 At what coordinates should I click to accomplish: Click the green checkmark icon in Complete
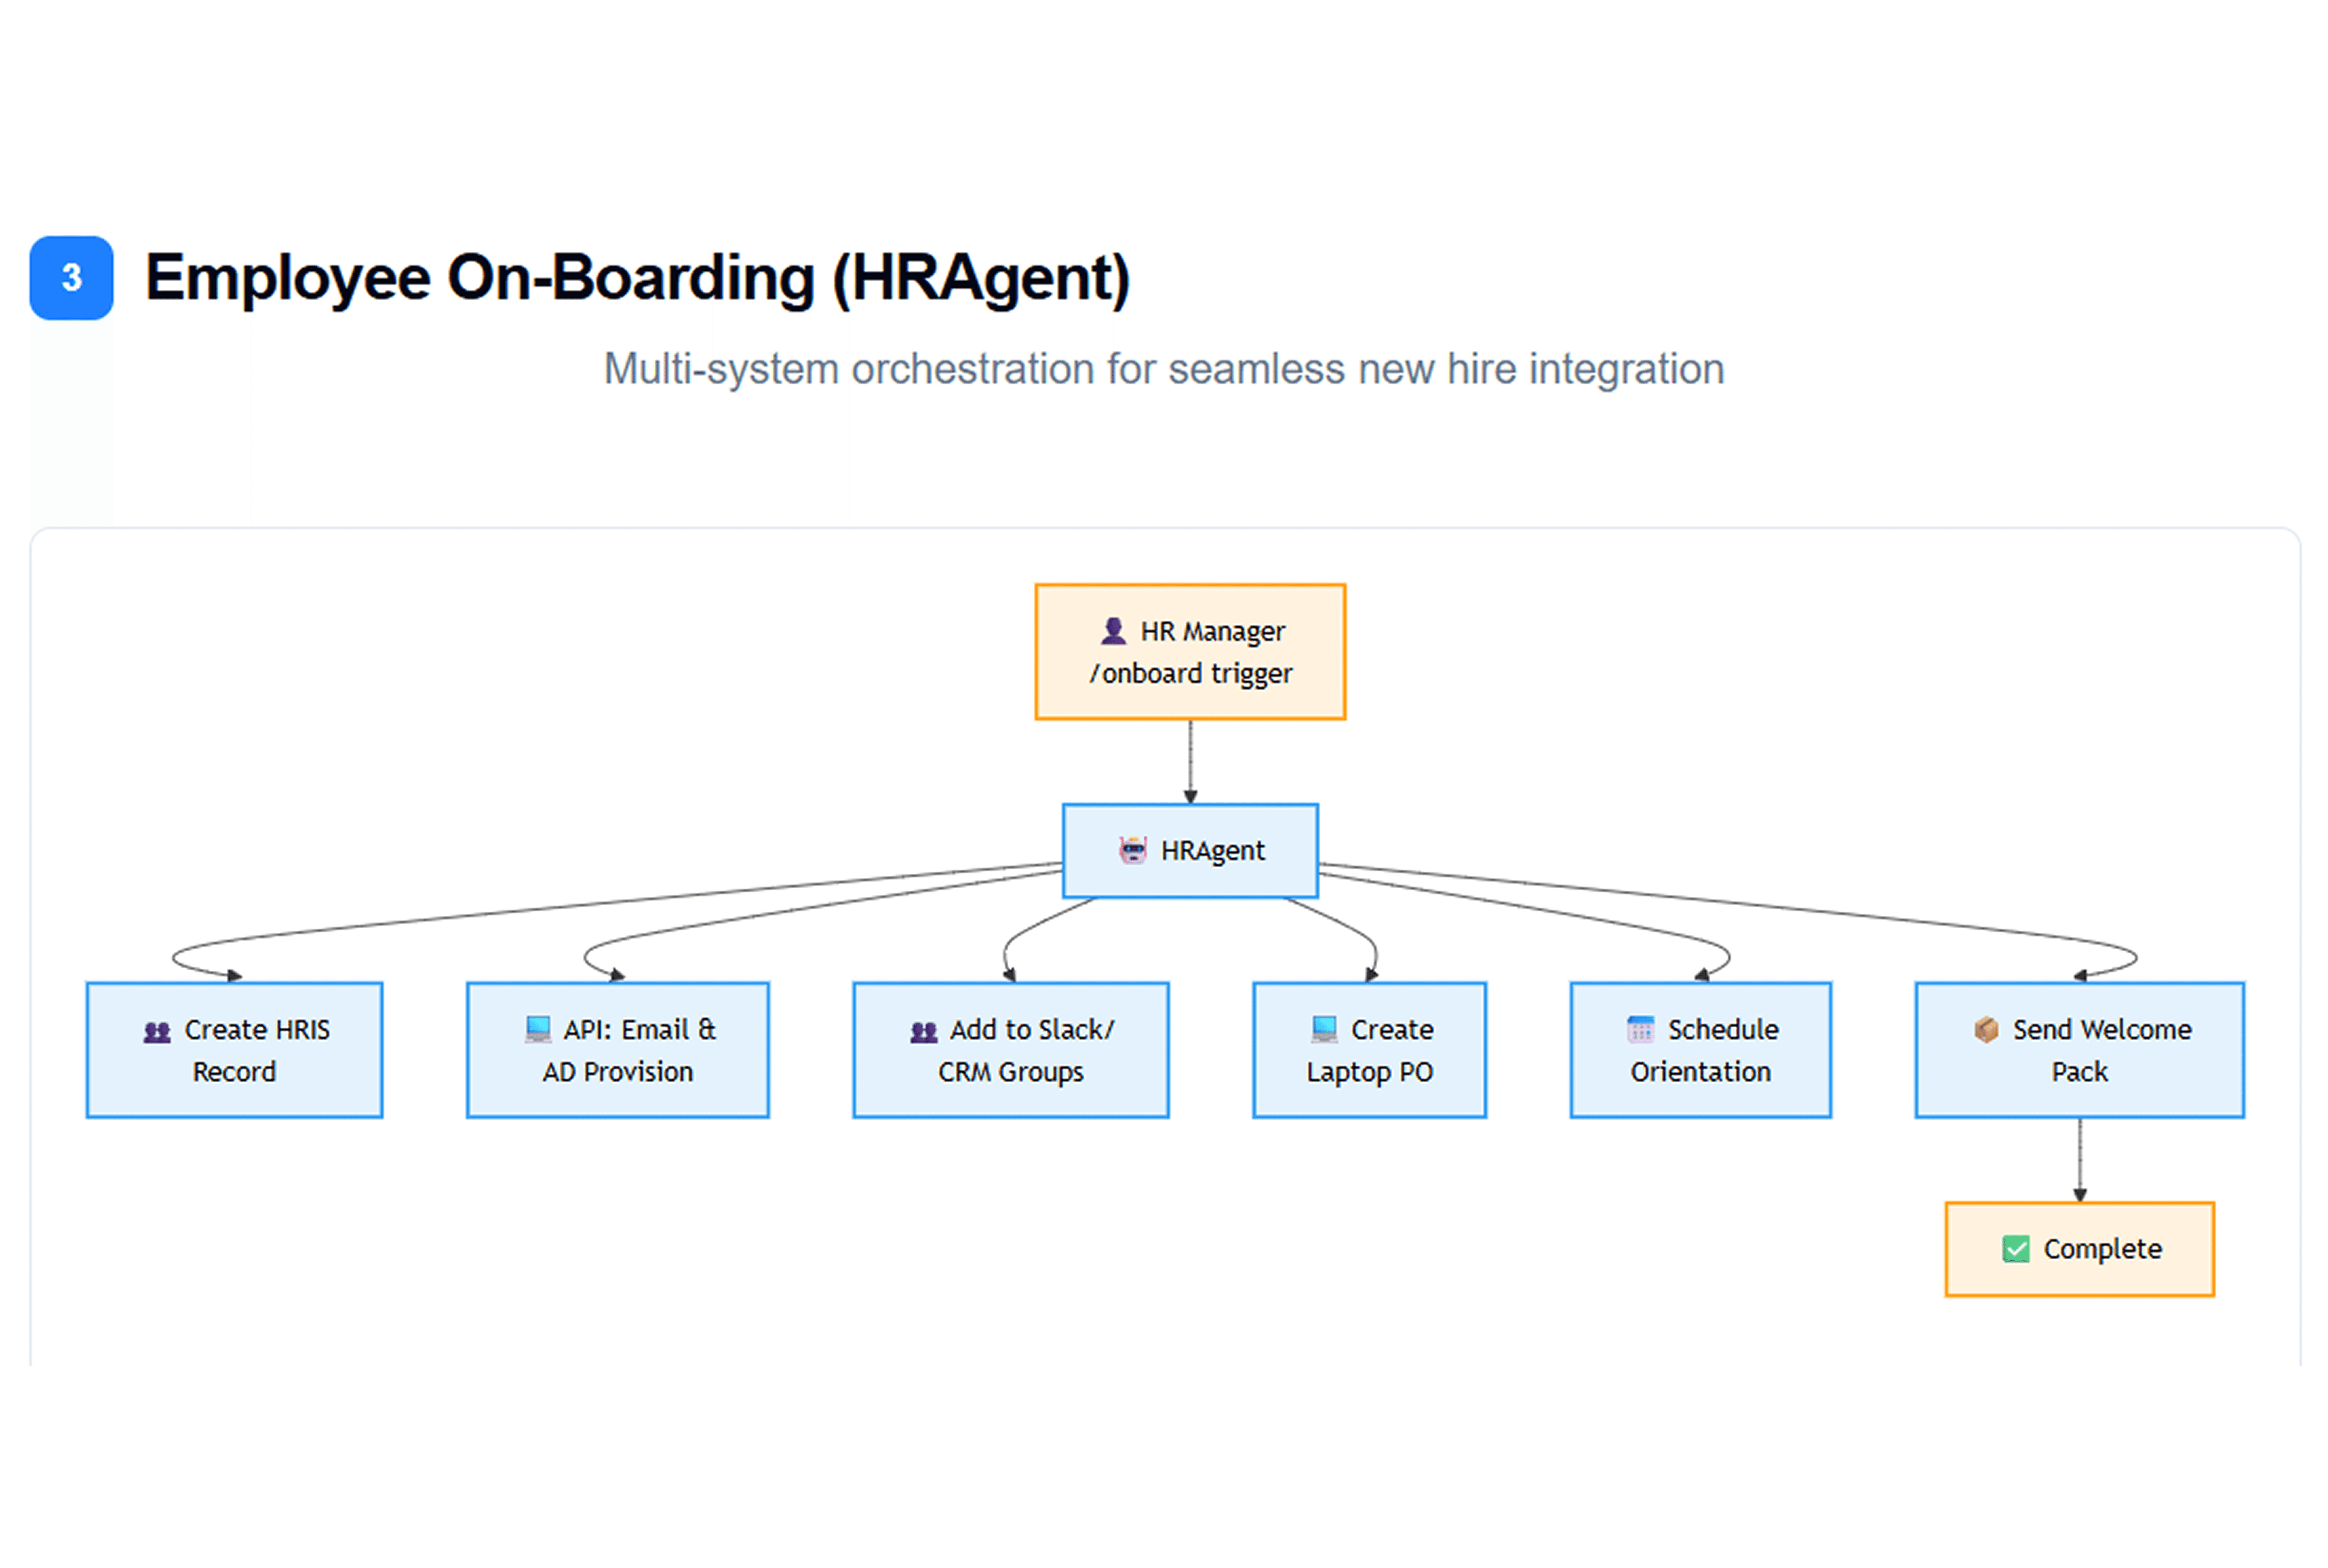(x=2016, y=1249)
